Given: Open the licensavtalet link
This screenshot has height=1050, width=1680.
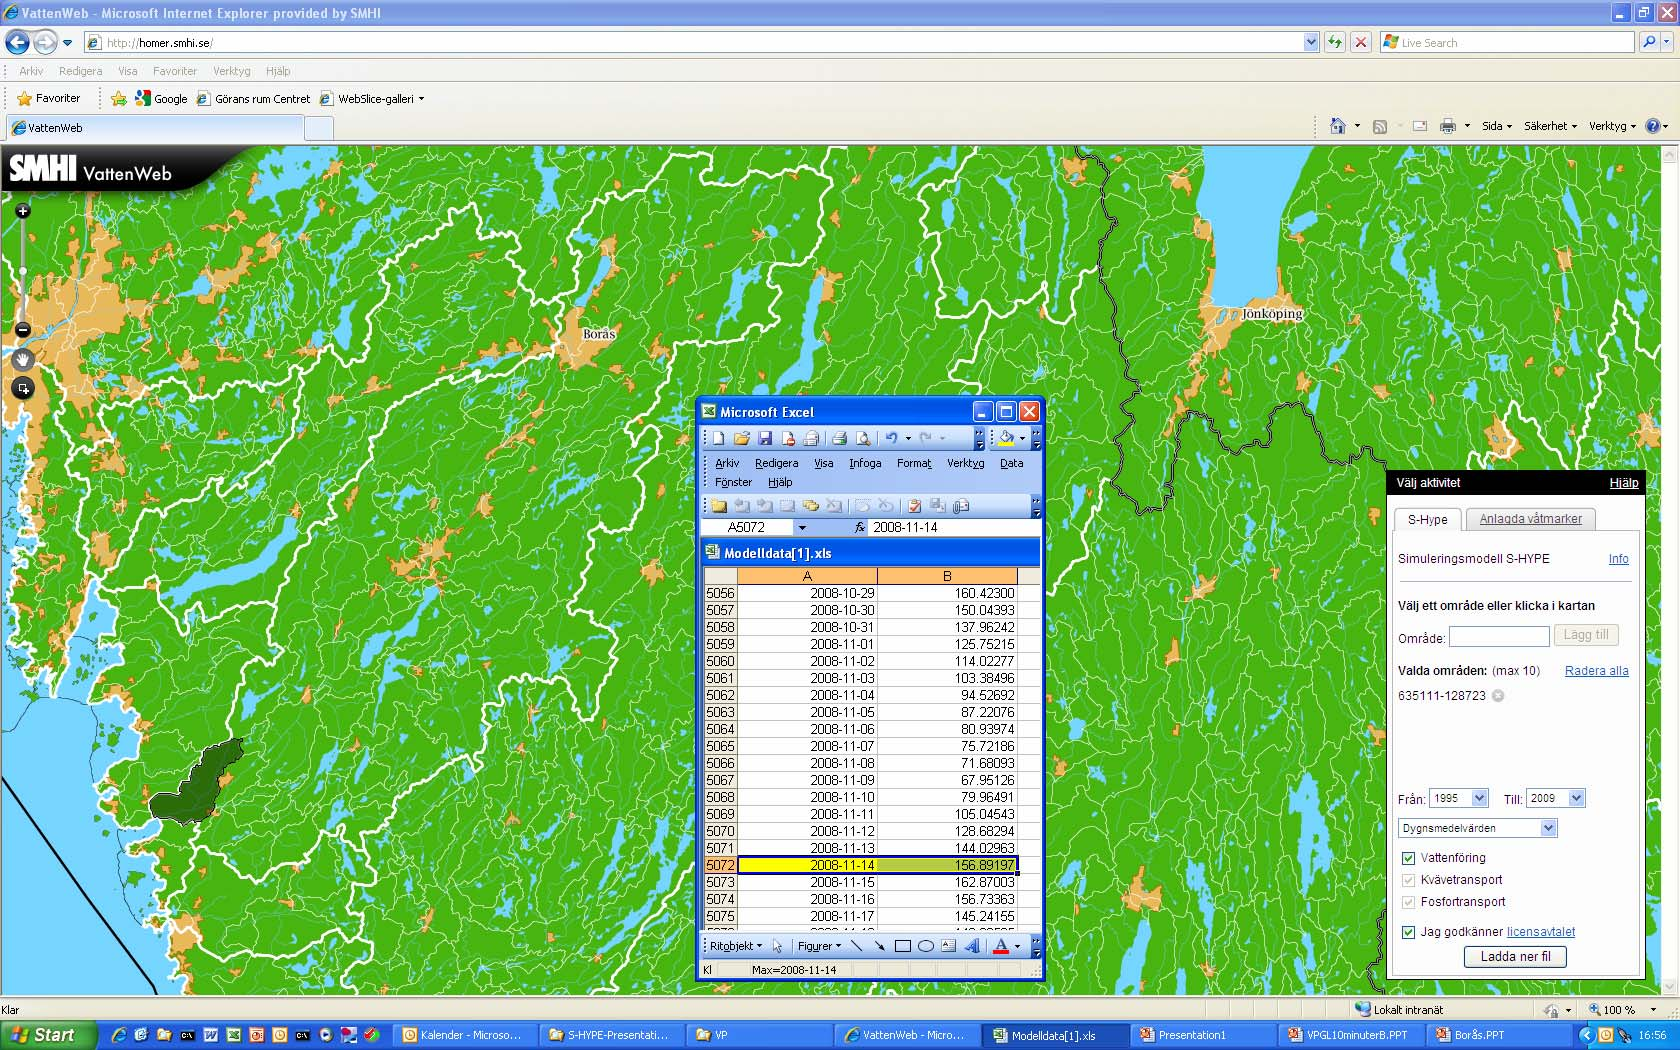Looking at the screenshot, I should [x=1540, y=932].
